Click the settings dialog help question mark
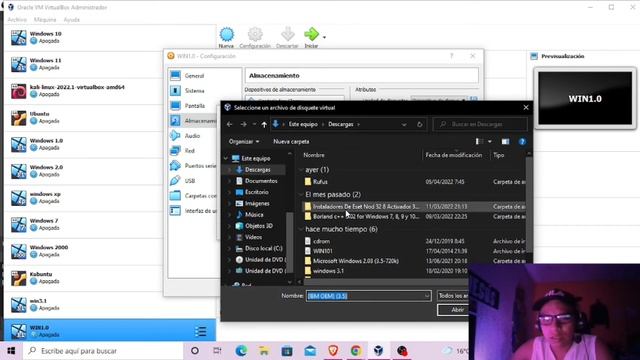Image resolution: width=640 pixels, height=360 pixels. [x=451, y=56]
